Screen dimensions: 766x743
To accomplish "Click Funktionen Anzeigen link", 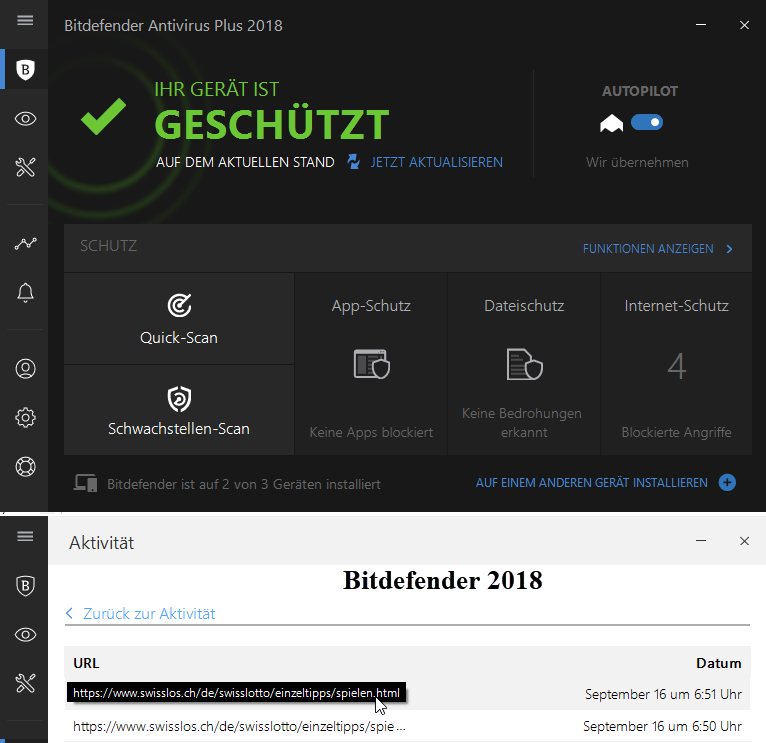I will (x=648, y=249).
